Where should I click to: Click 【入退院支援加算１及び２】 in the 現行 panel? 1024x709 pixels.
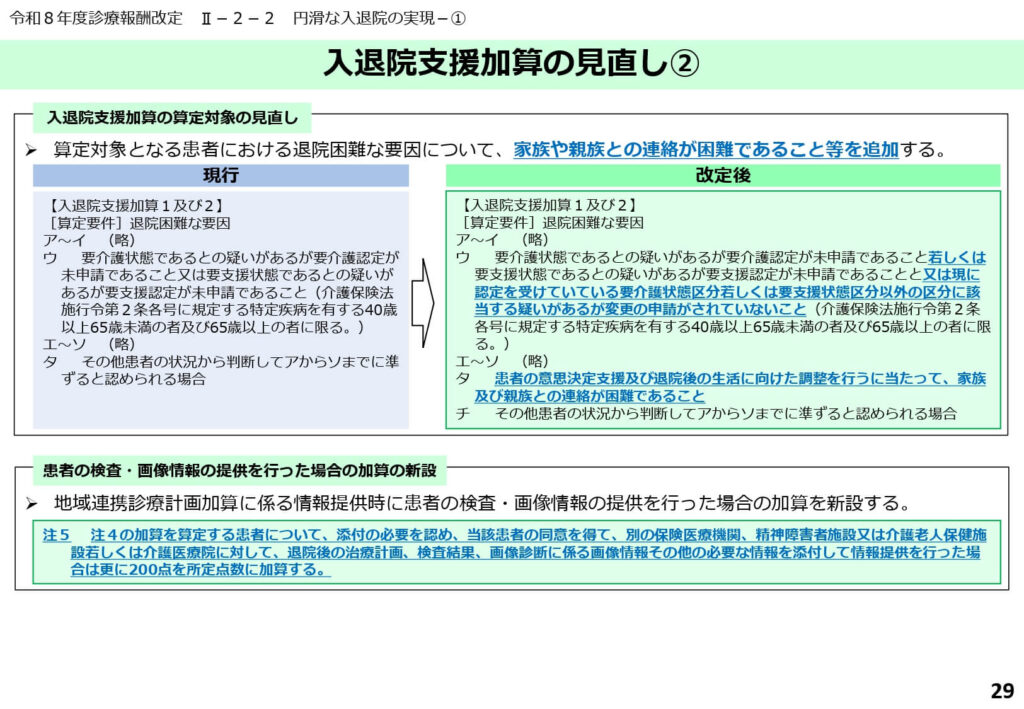click(135, 206)
